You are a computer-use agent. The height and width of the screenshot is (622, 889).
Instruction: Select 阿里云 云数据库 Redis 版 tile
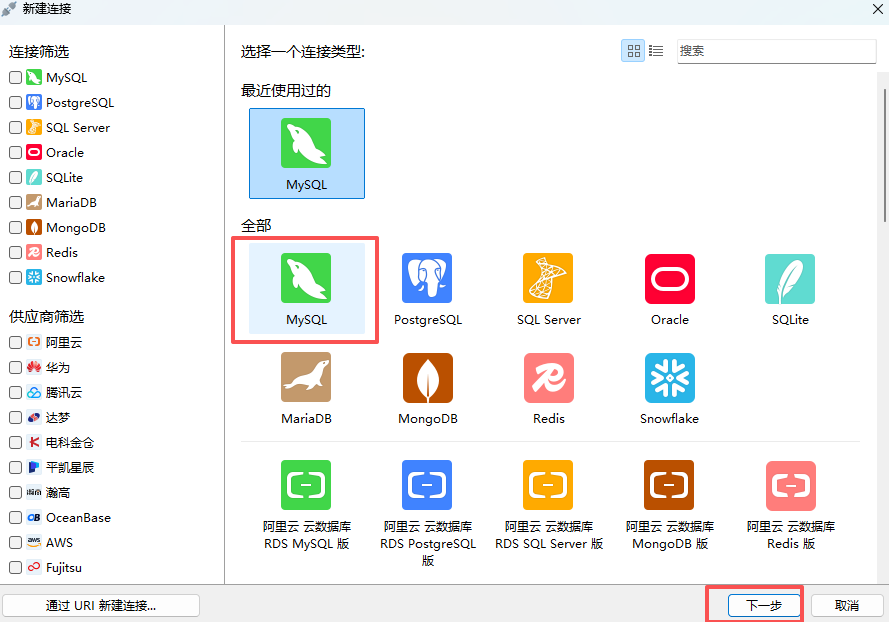point(790,506)
